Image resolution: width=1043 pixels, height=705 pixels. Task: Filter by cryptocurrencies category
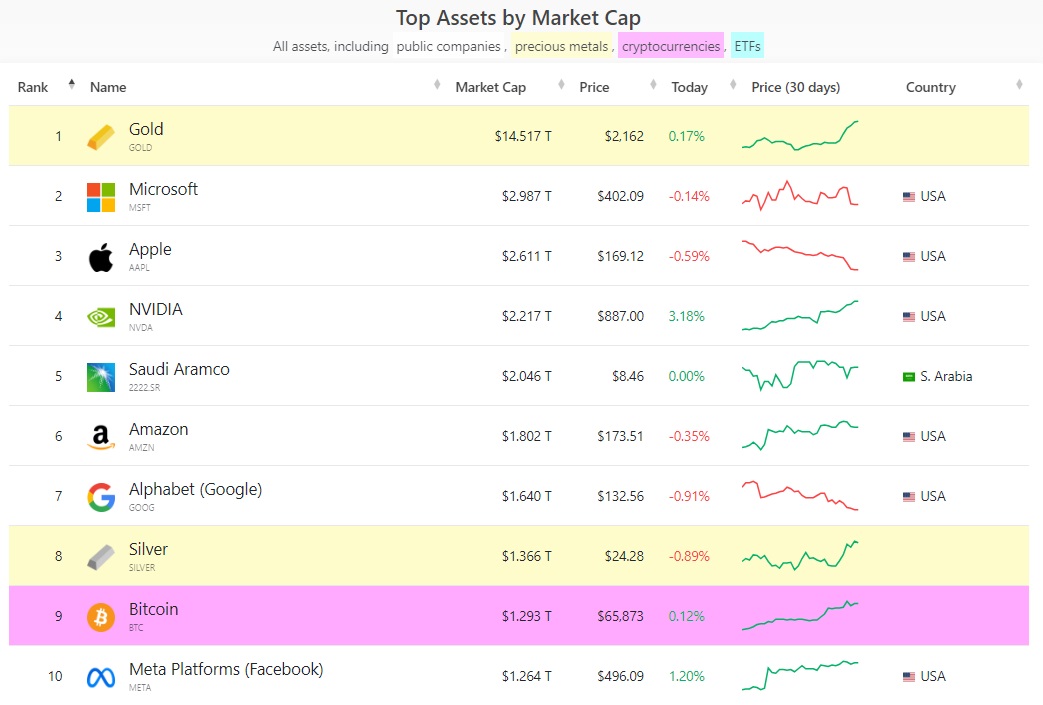(670, 46)
